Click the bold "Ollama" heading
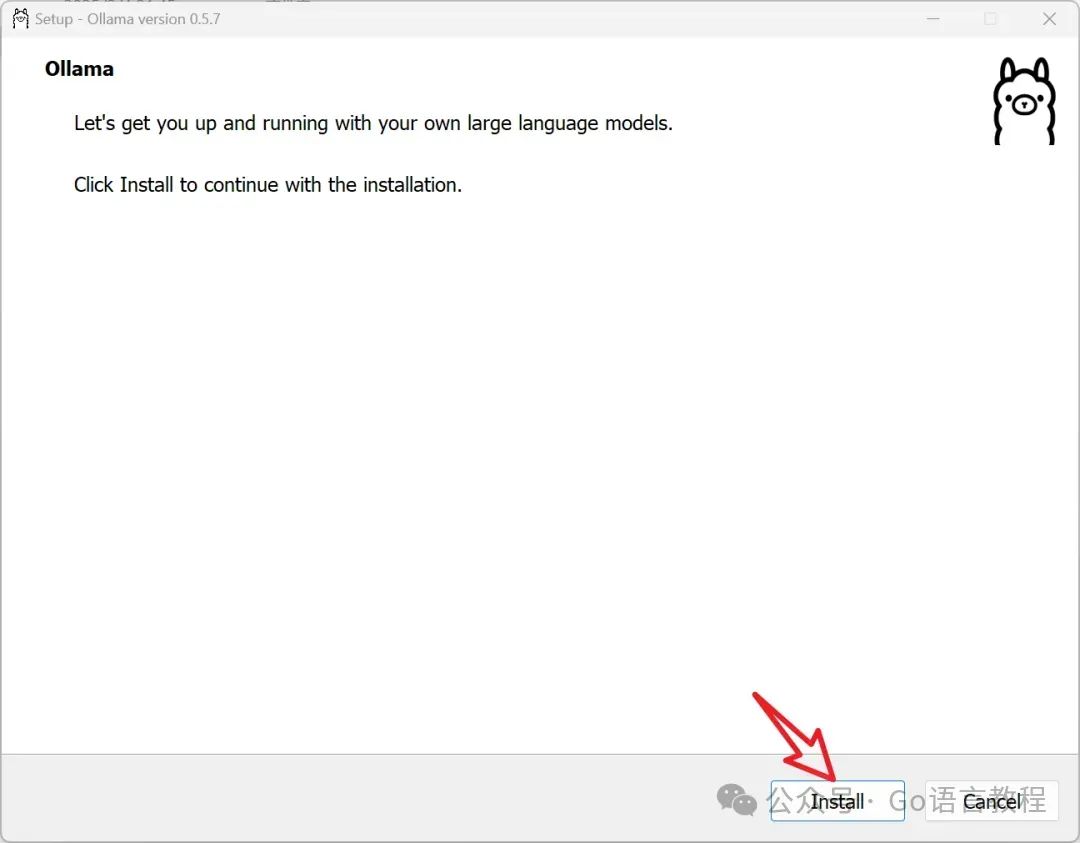The width and height of the screenshot is (1080, 843). 79,69
